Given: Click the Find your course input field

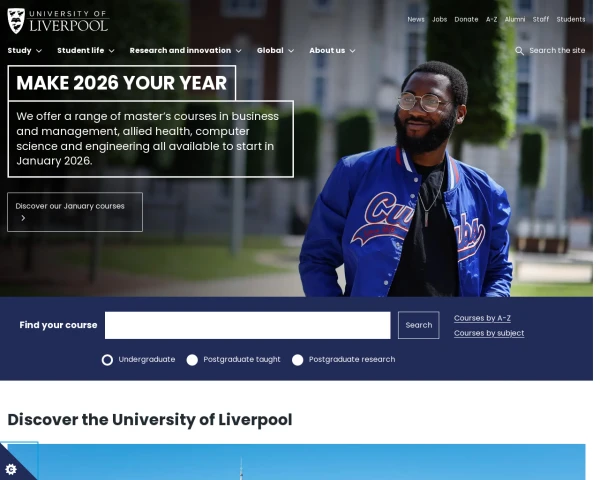Looking at the screenshot, I should tap(248, 325).
